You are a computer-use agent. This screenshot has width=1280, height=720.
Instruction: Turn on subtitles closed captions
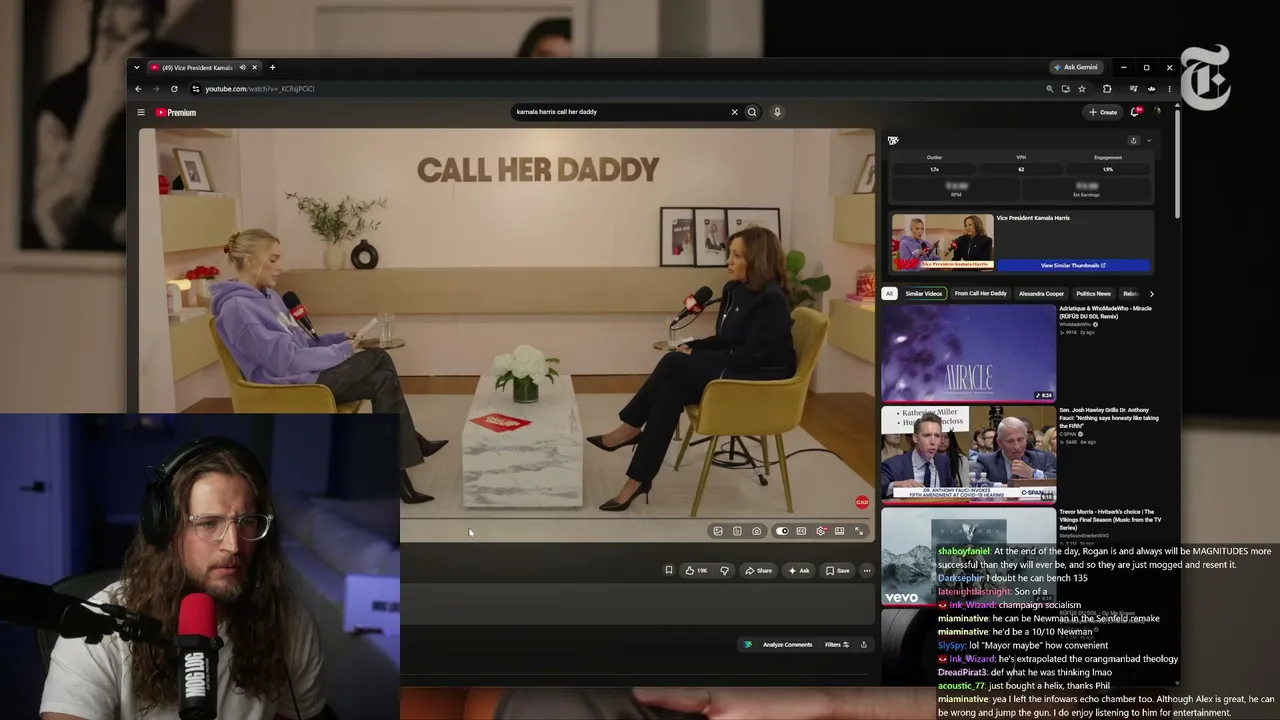click(801, 531)
